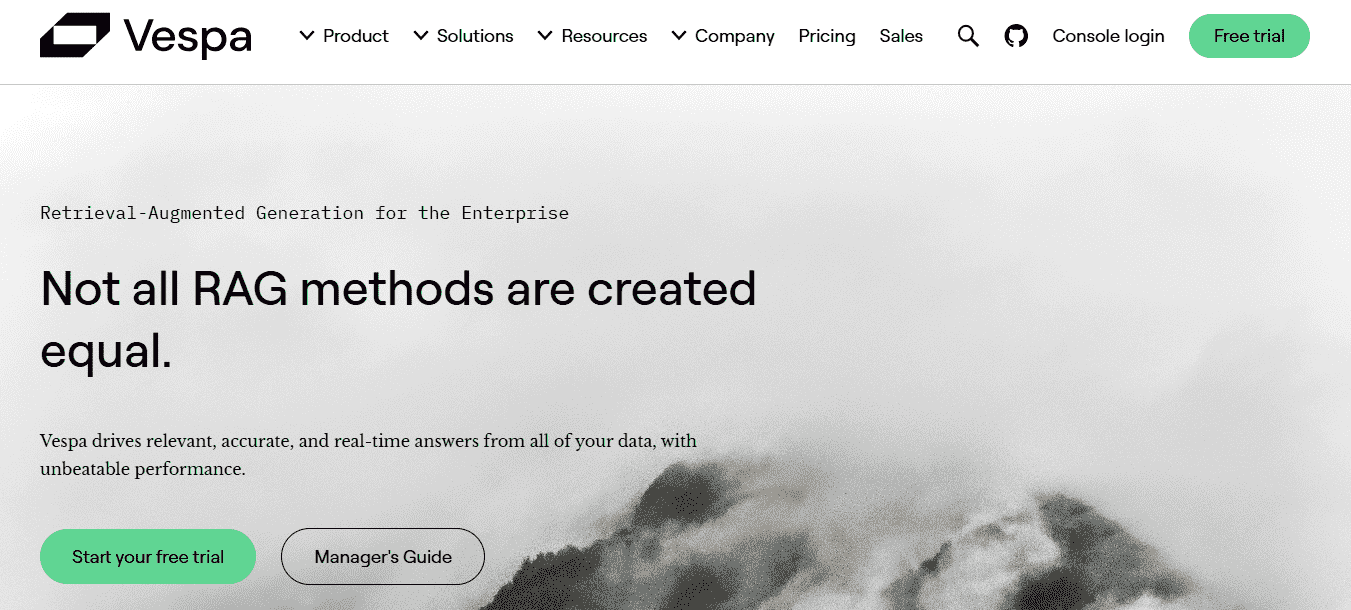Viewport: 1351px width, 610px height.
Task: Open the Resources menu label
Action: (604, 36)
